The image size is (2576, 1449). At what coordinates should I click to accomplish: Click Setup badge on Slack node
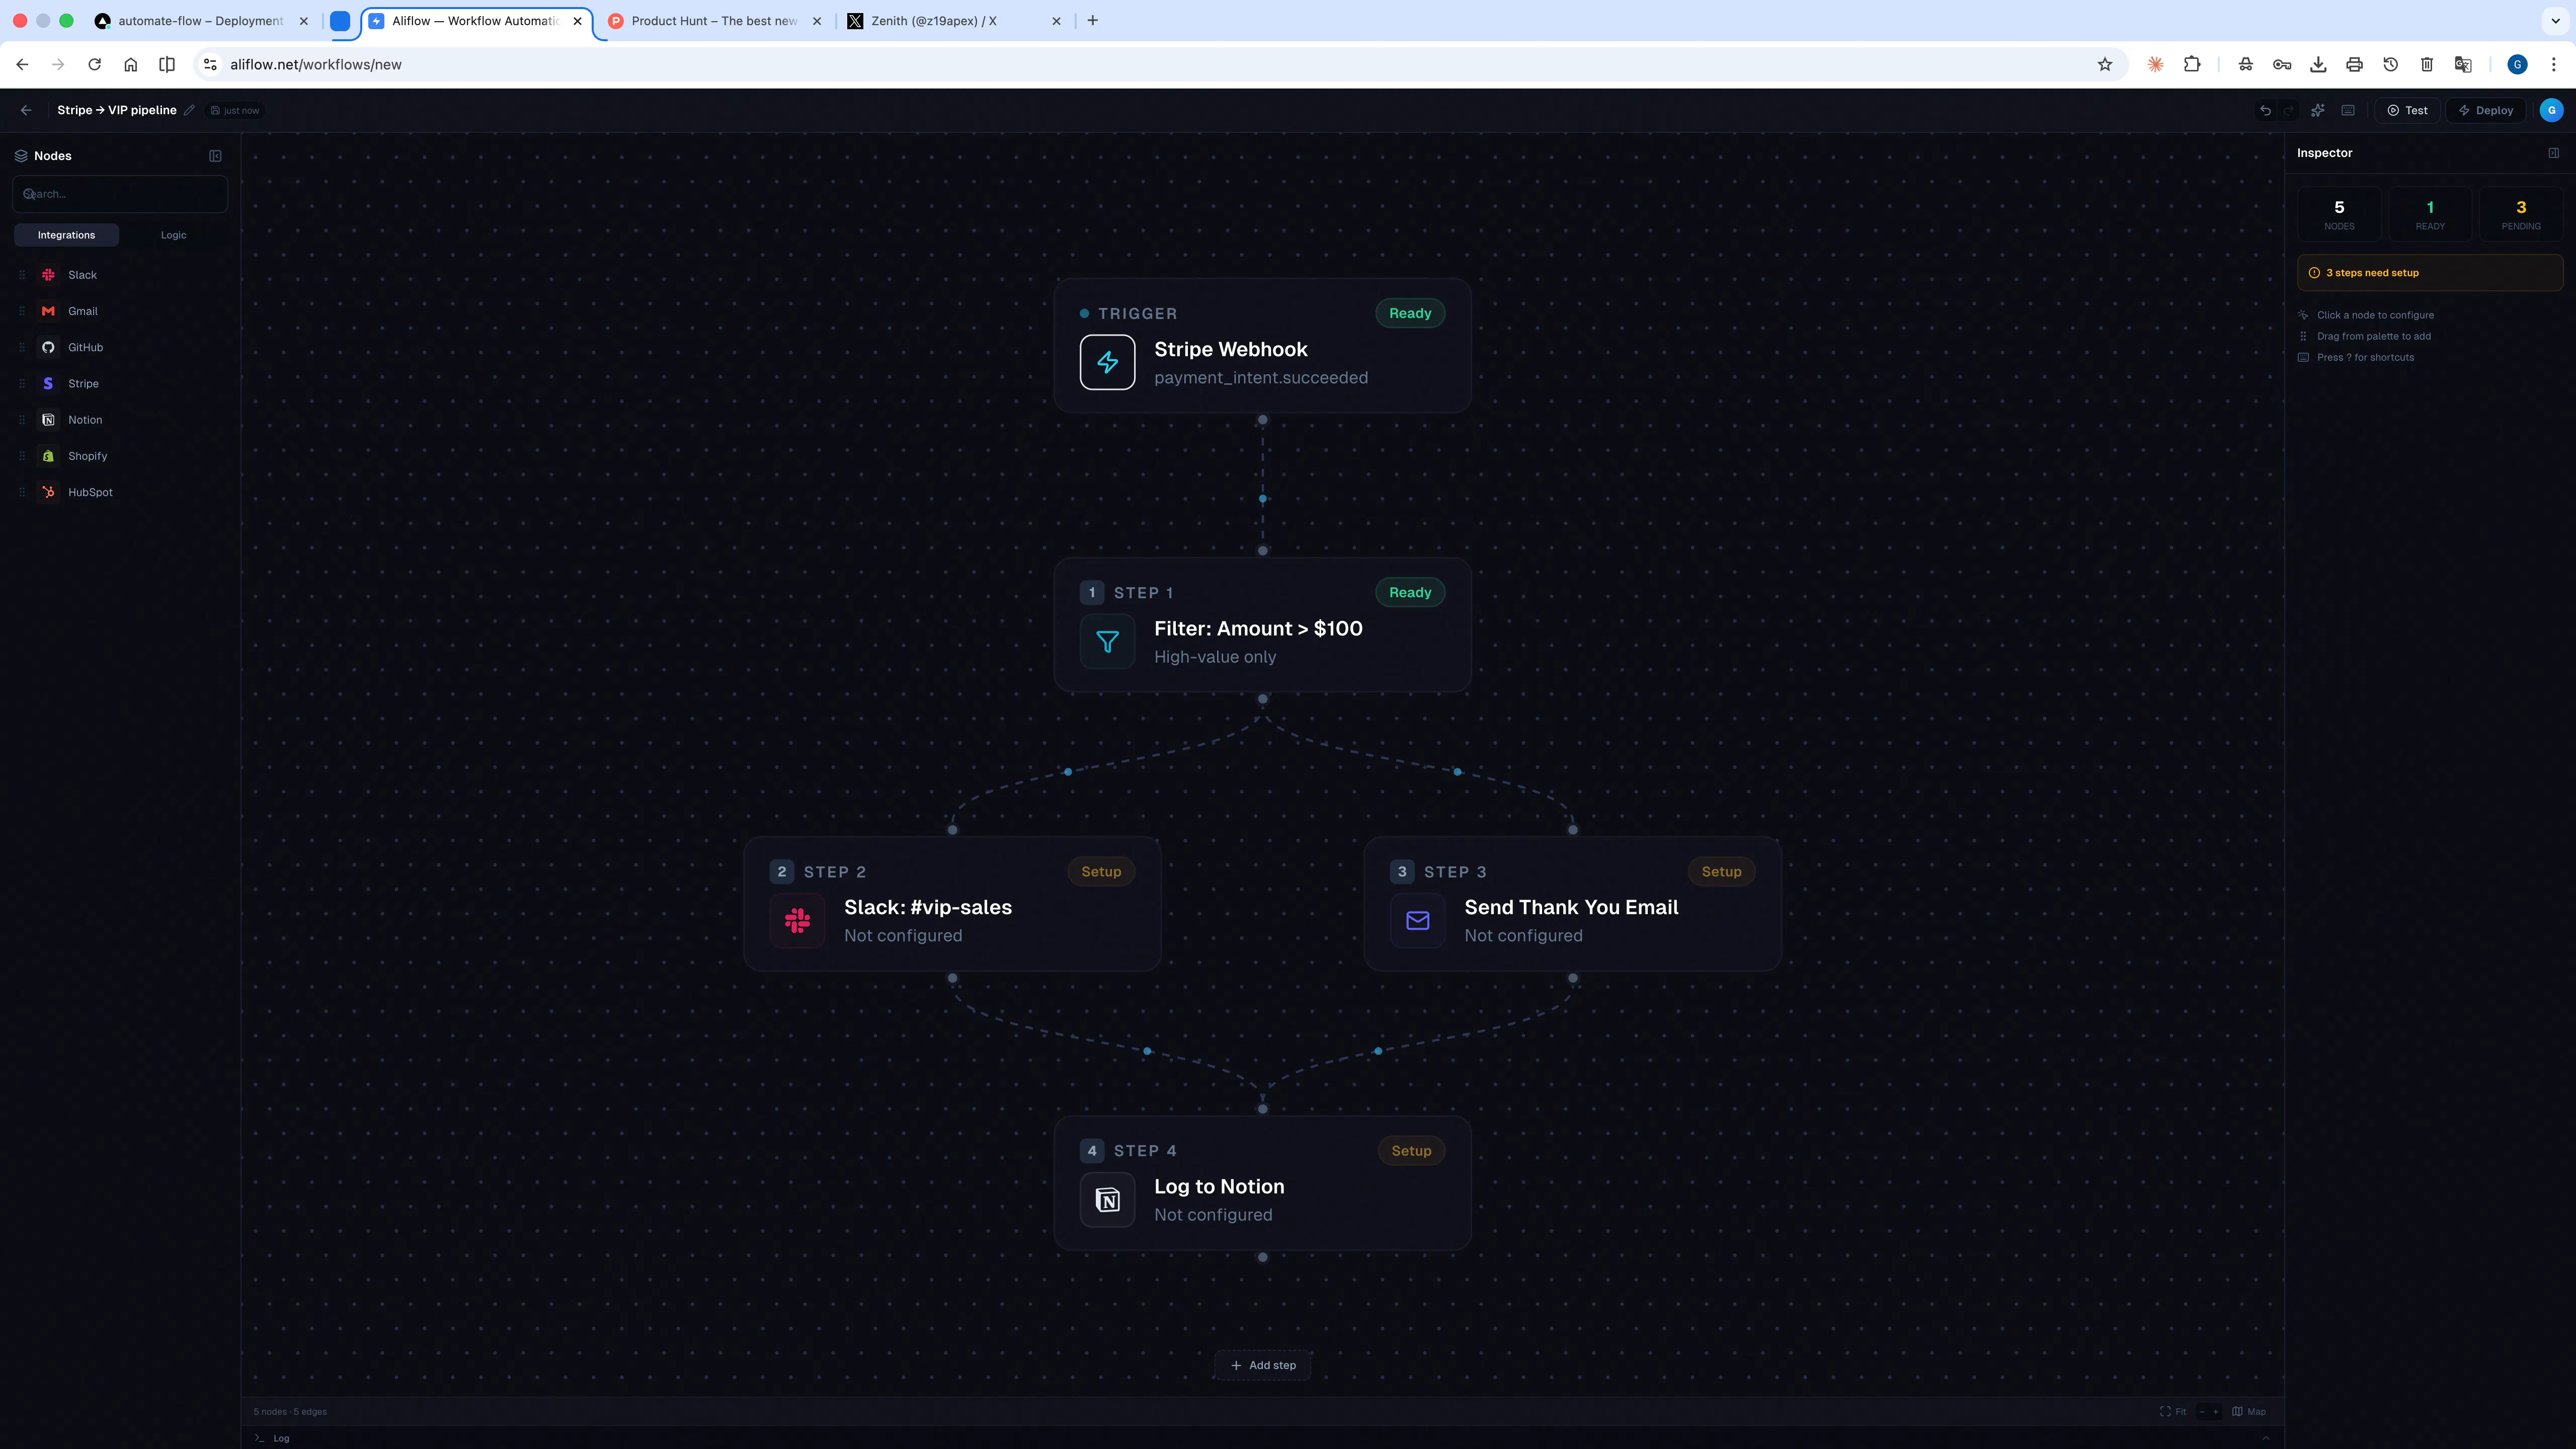click(x=1101, y=871)
